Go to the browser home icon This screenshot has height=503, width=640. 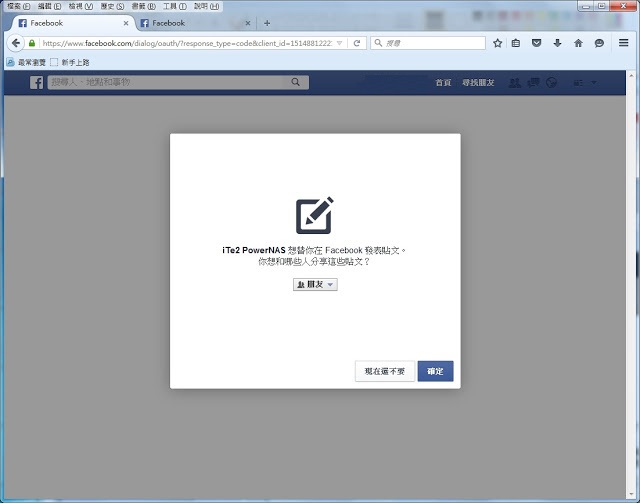click(x=578, y=43)
